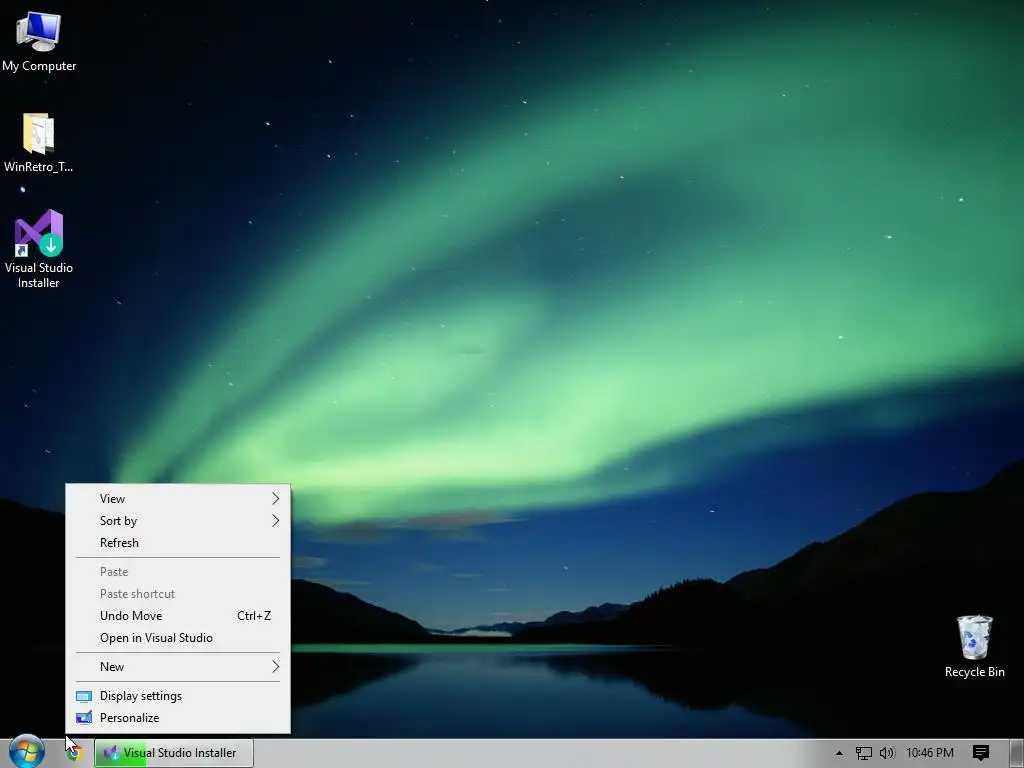Expand the View submenu
Screen dimensions: 1024x768
coord(178,498)
